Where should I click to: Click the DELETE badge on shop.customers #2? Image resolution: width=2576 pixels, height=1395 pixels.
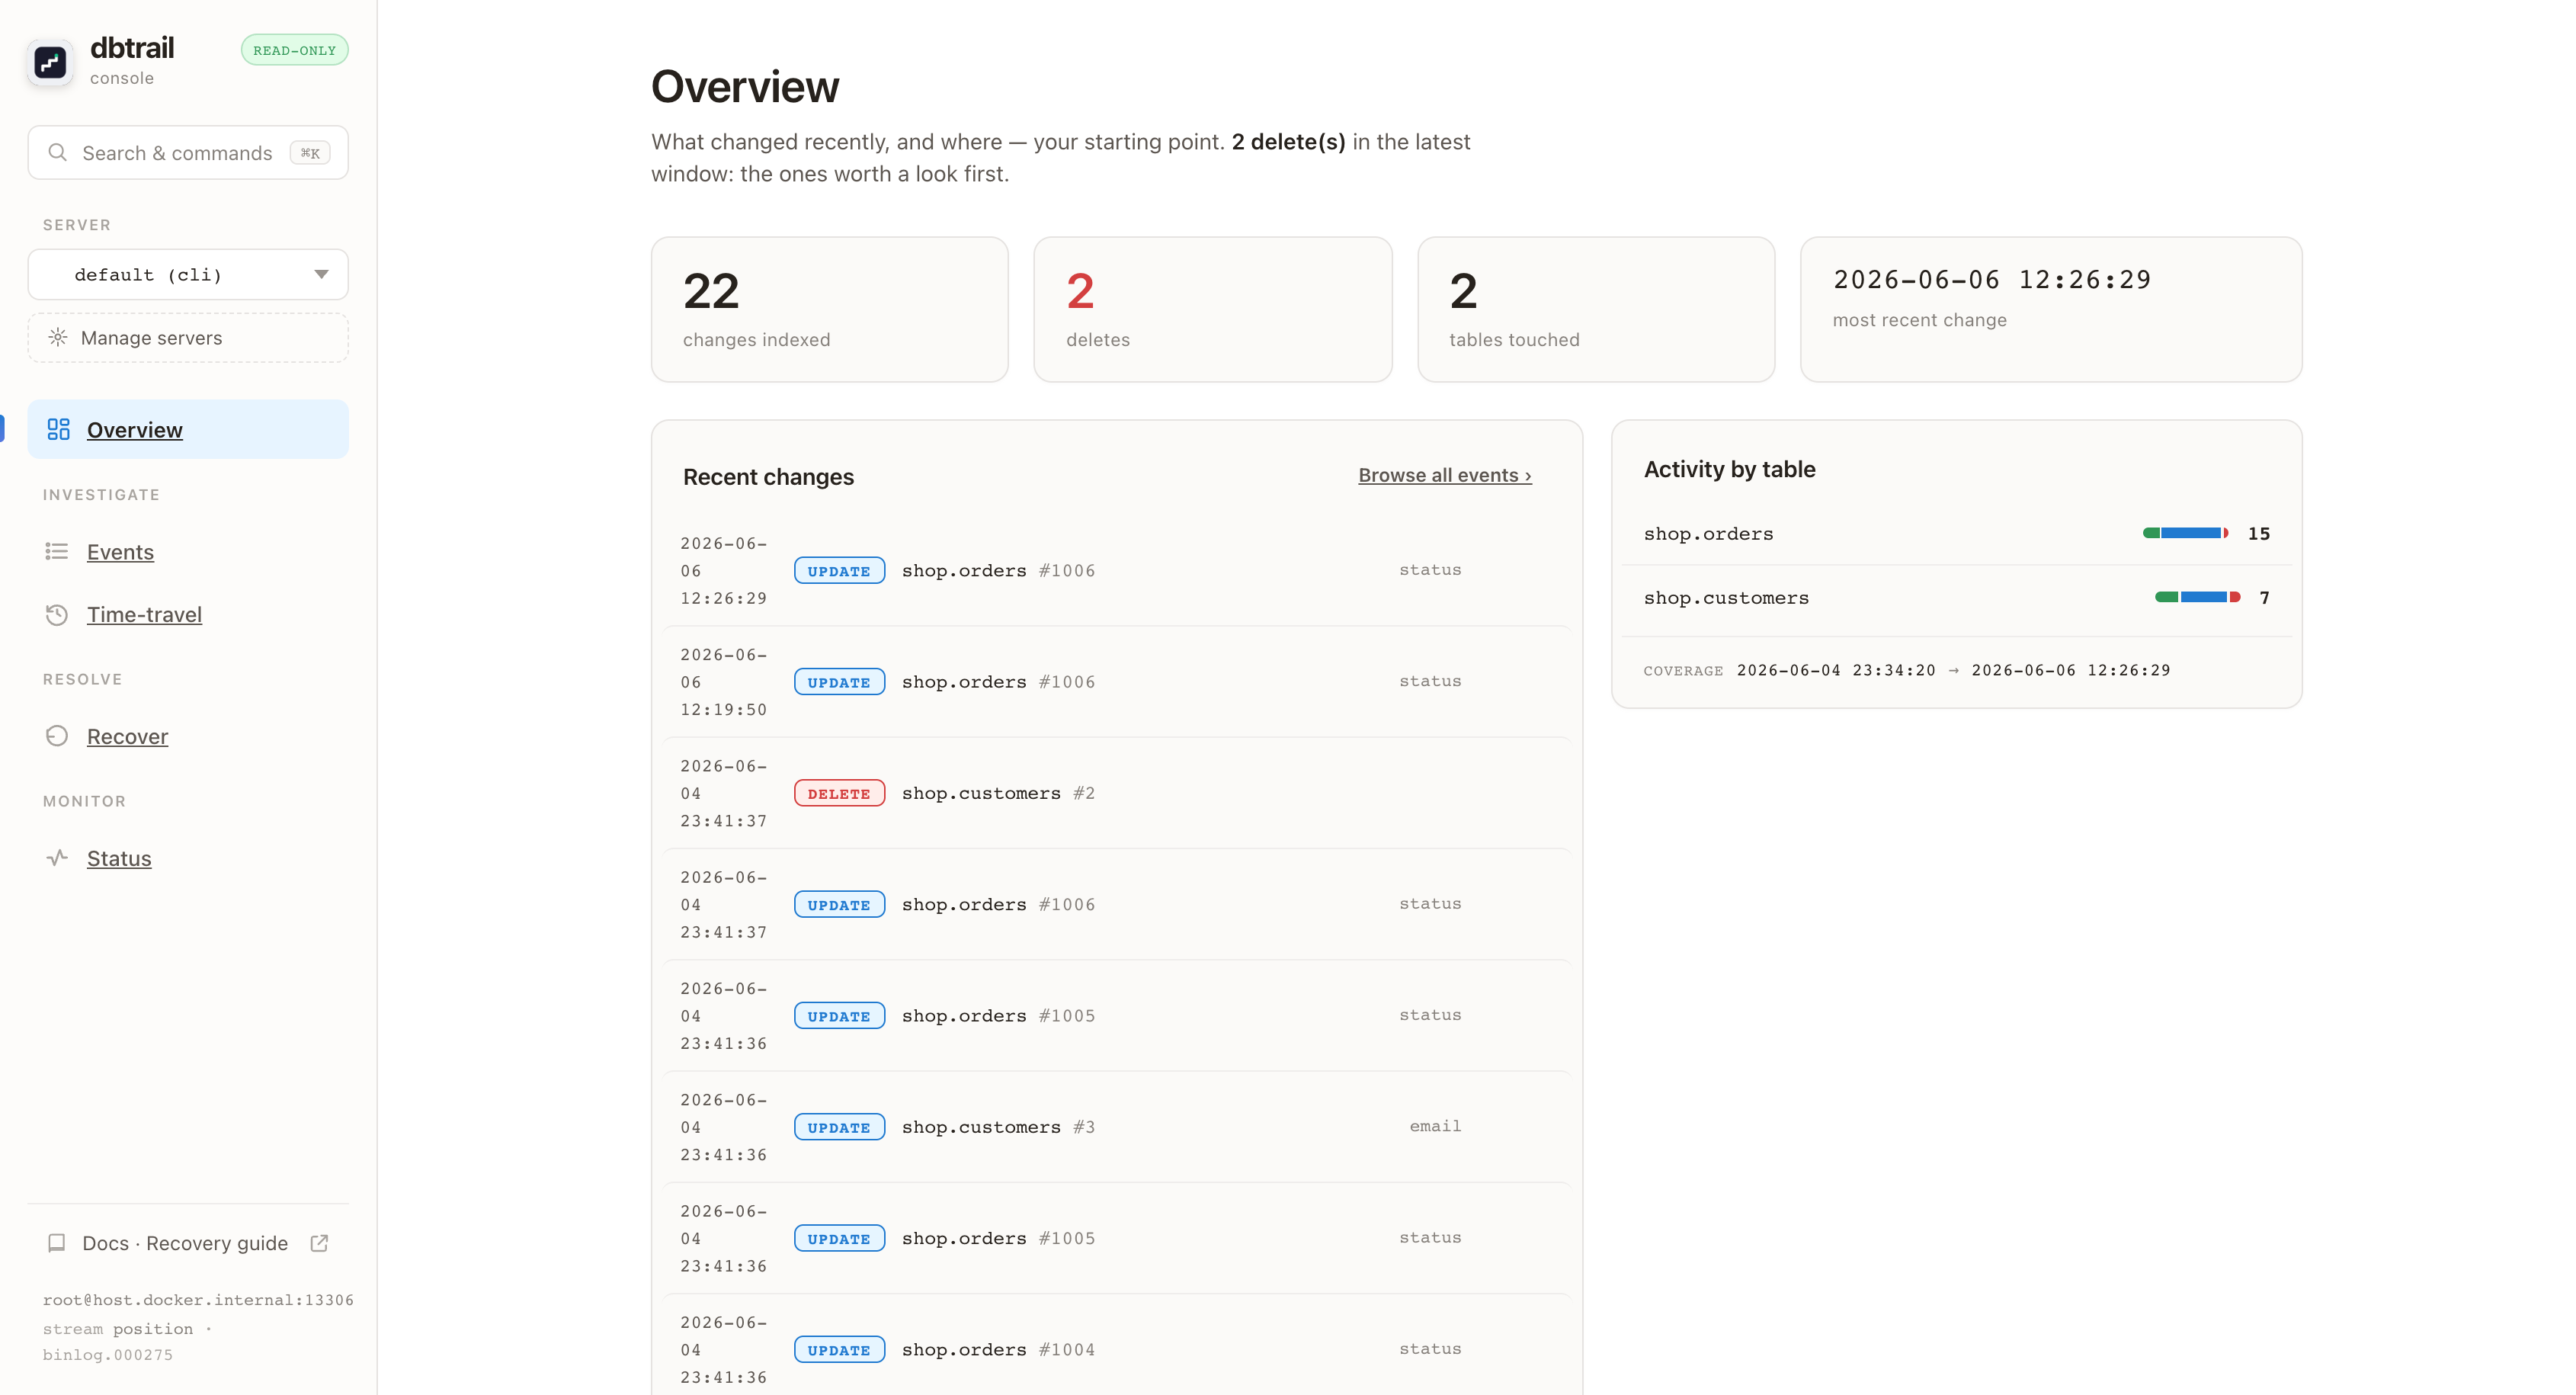coord(839,793)
